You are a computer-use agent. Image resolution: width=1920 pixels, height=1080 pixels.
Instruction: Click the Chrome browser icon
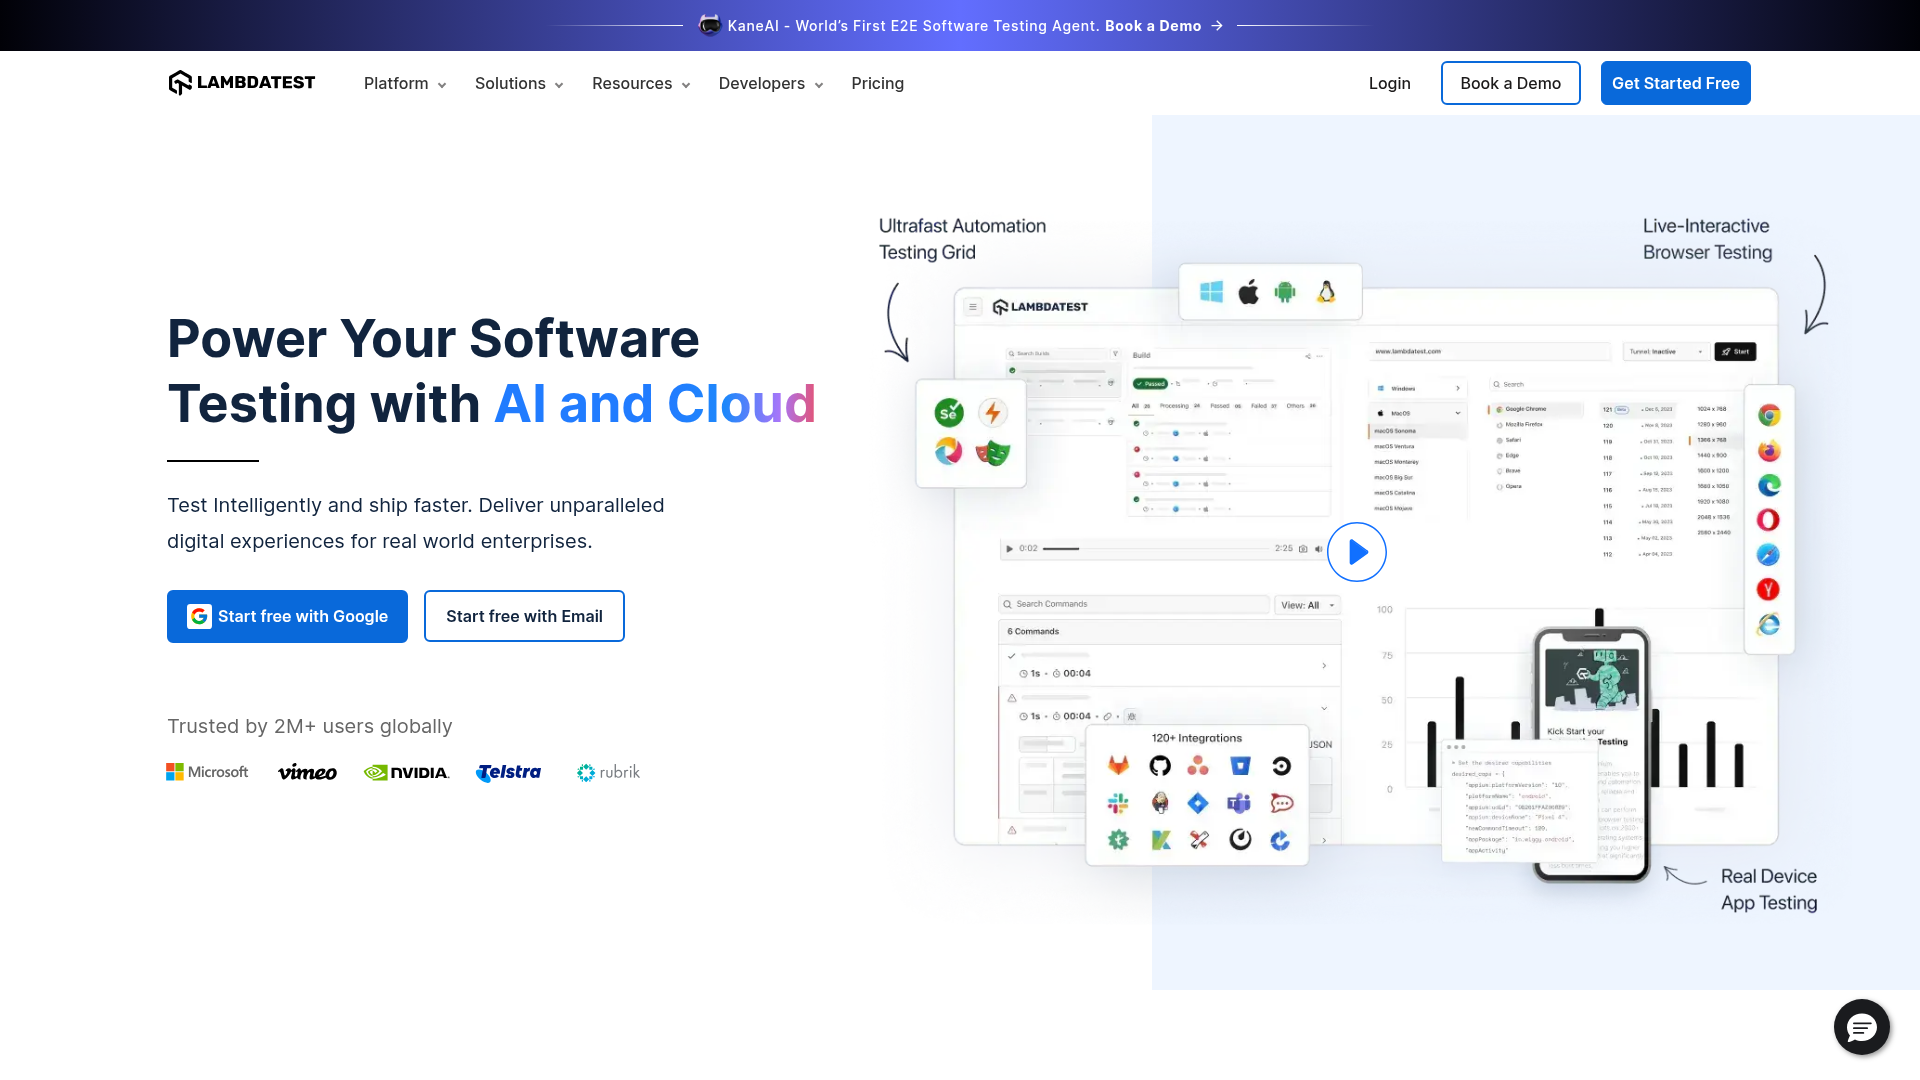coord(1769,415)
